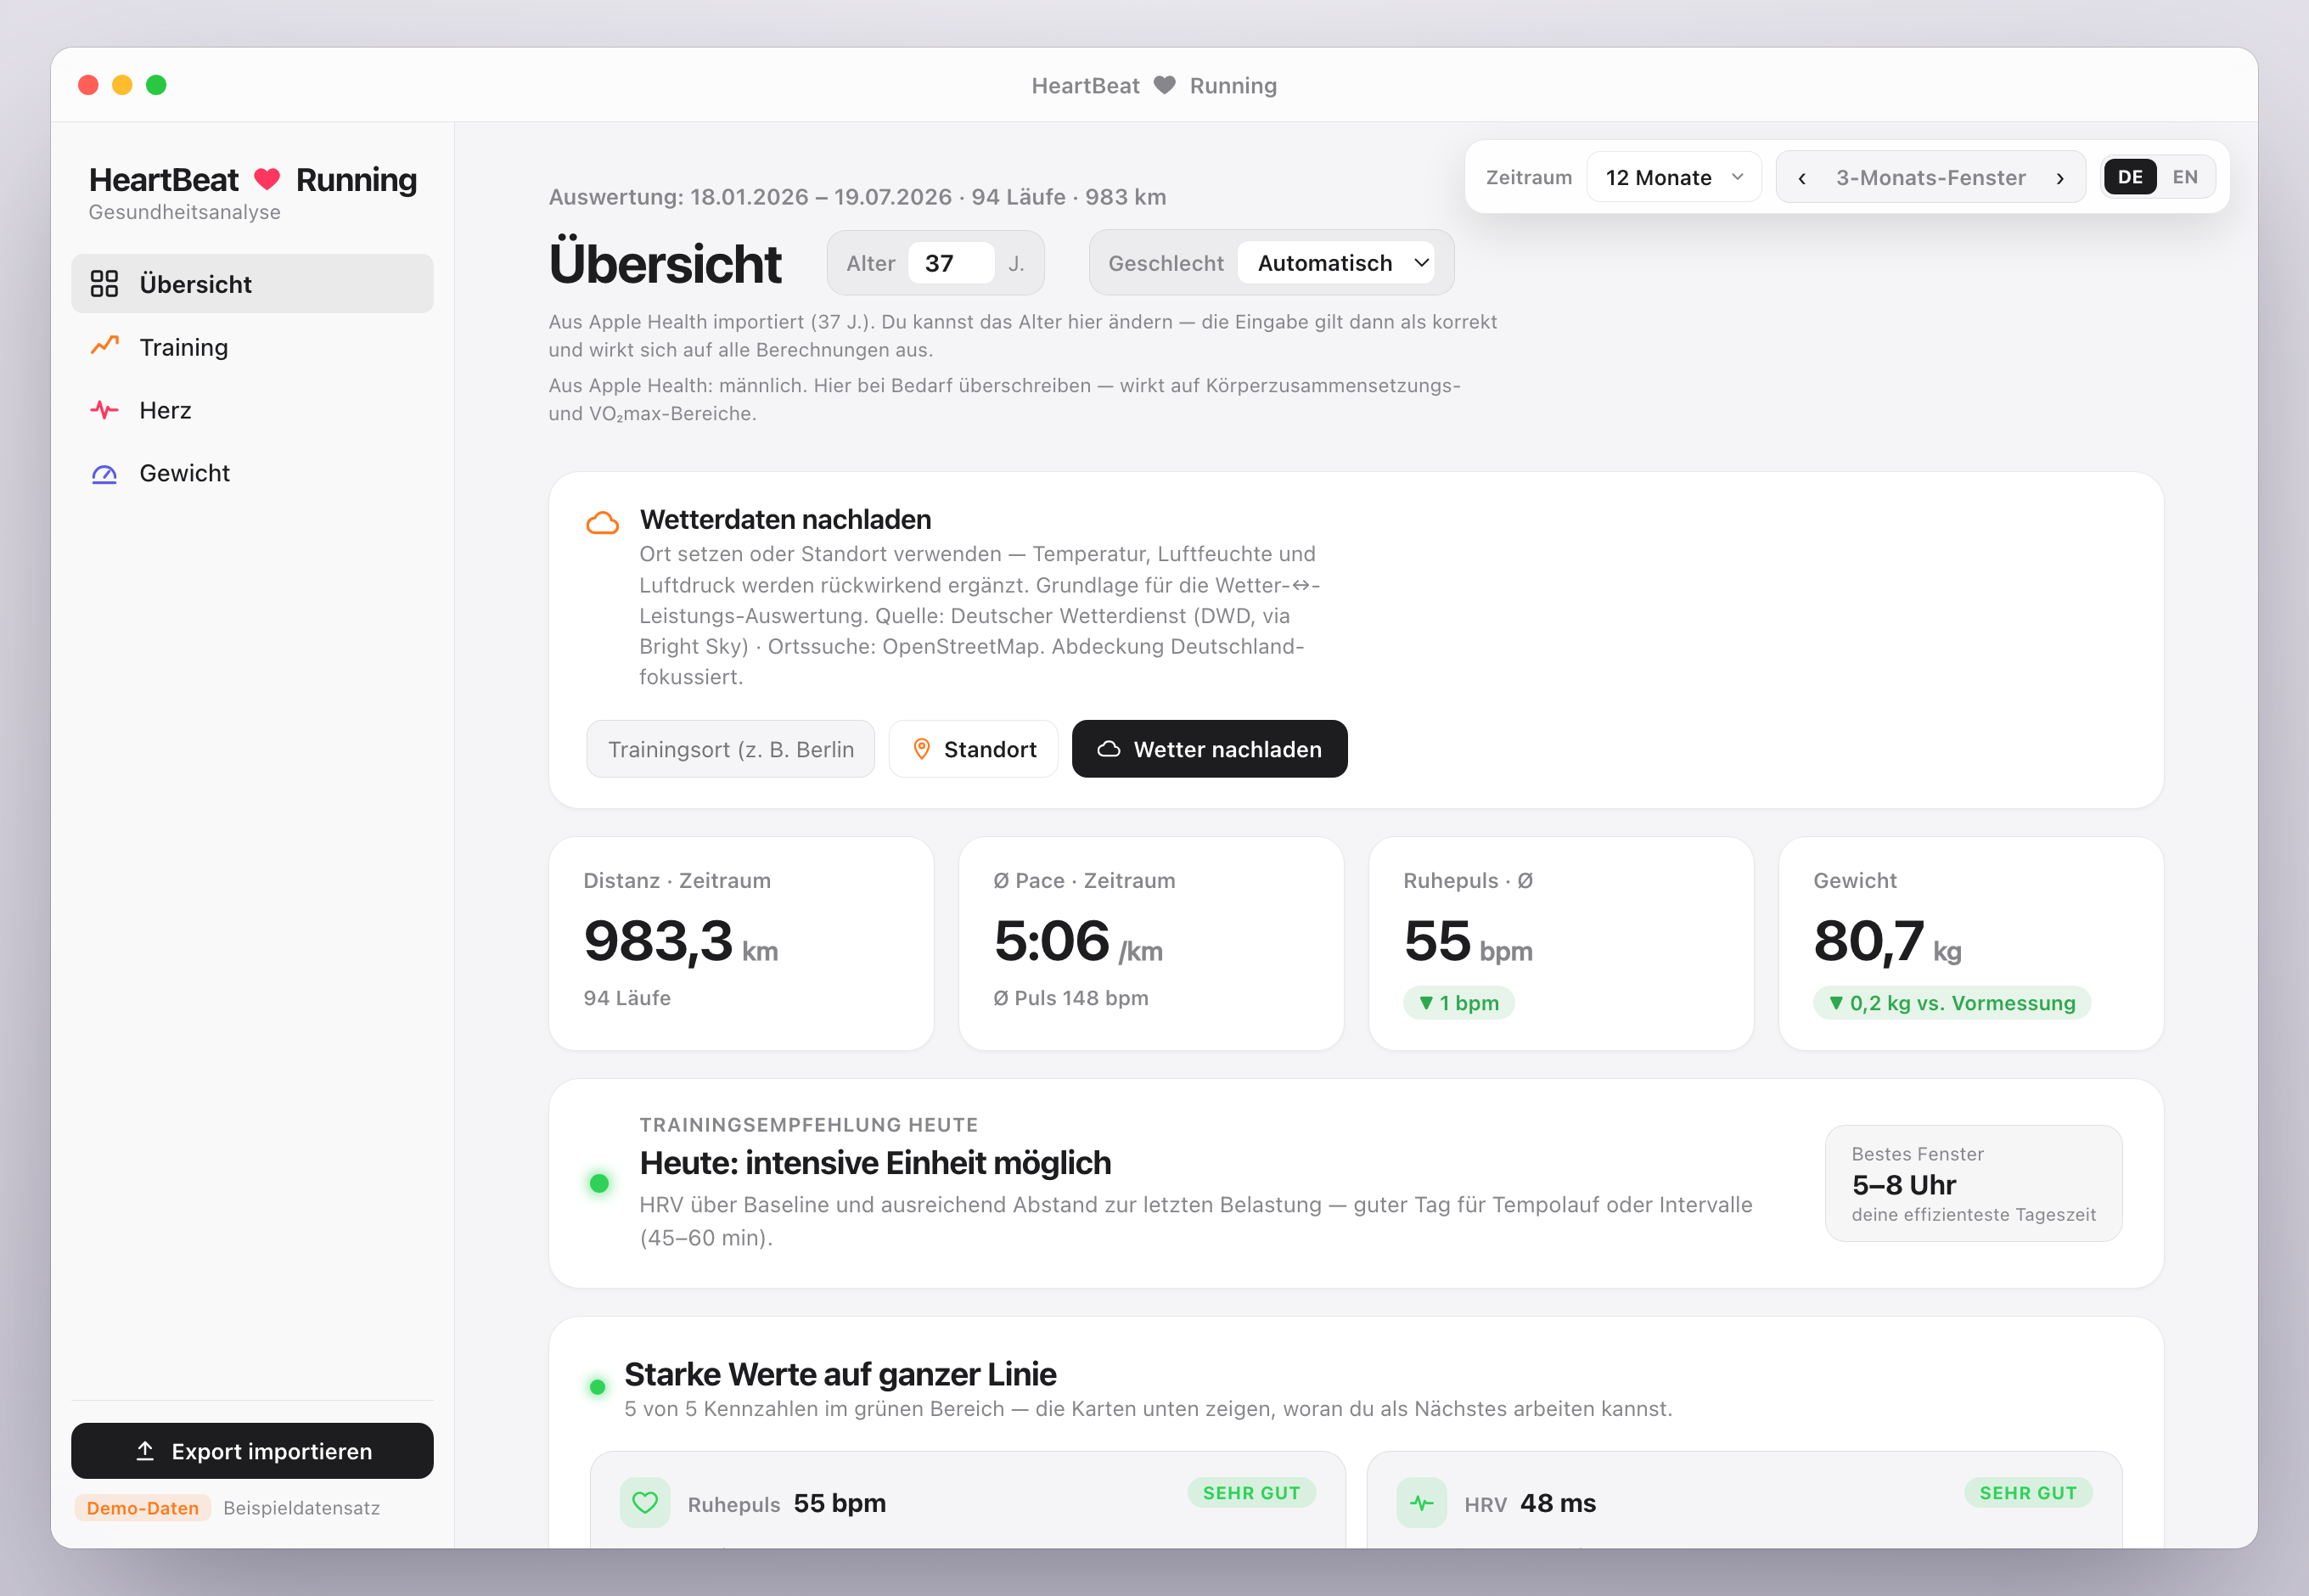Click the Herz pulse-wave icon
Screen dimensions: 2309x1596
(x=104, y=410)
